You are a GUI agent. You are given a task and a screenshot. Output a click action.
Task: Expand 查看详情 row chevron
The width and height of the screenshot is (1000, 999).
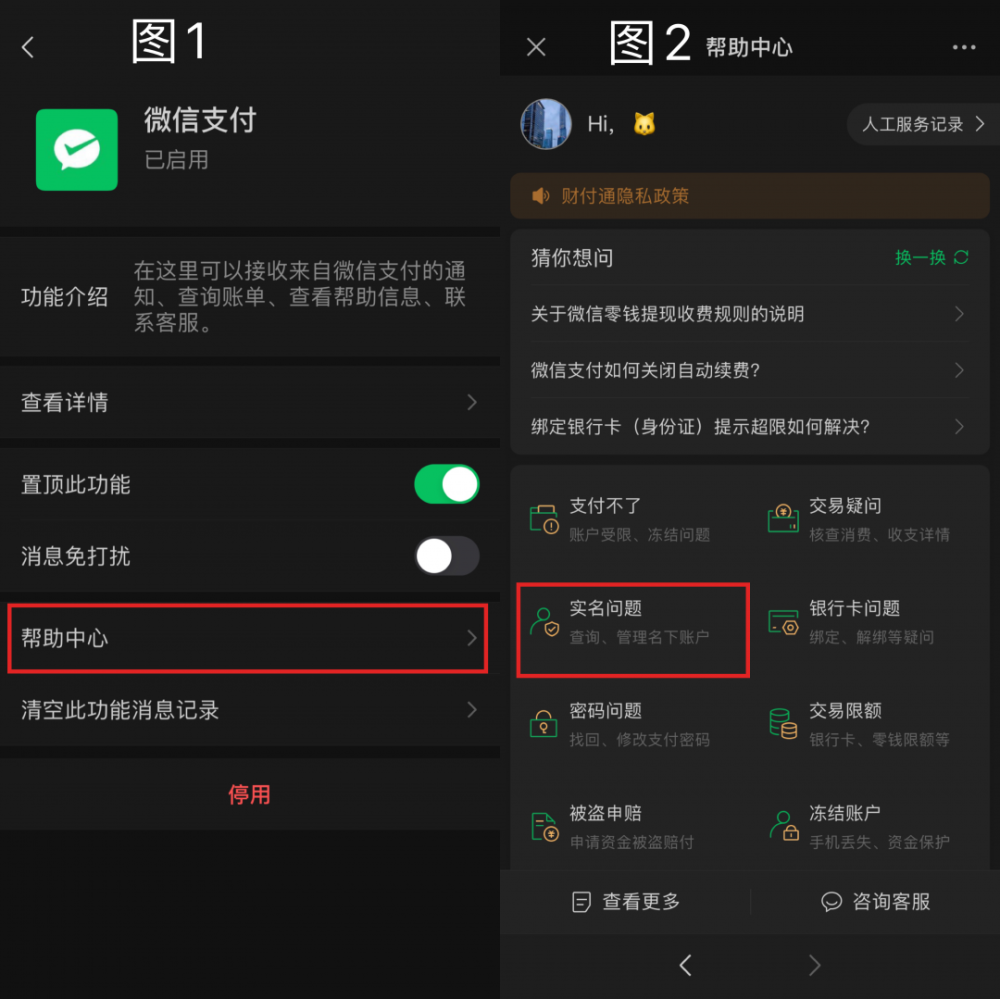pos(472,402)
